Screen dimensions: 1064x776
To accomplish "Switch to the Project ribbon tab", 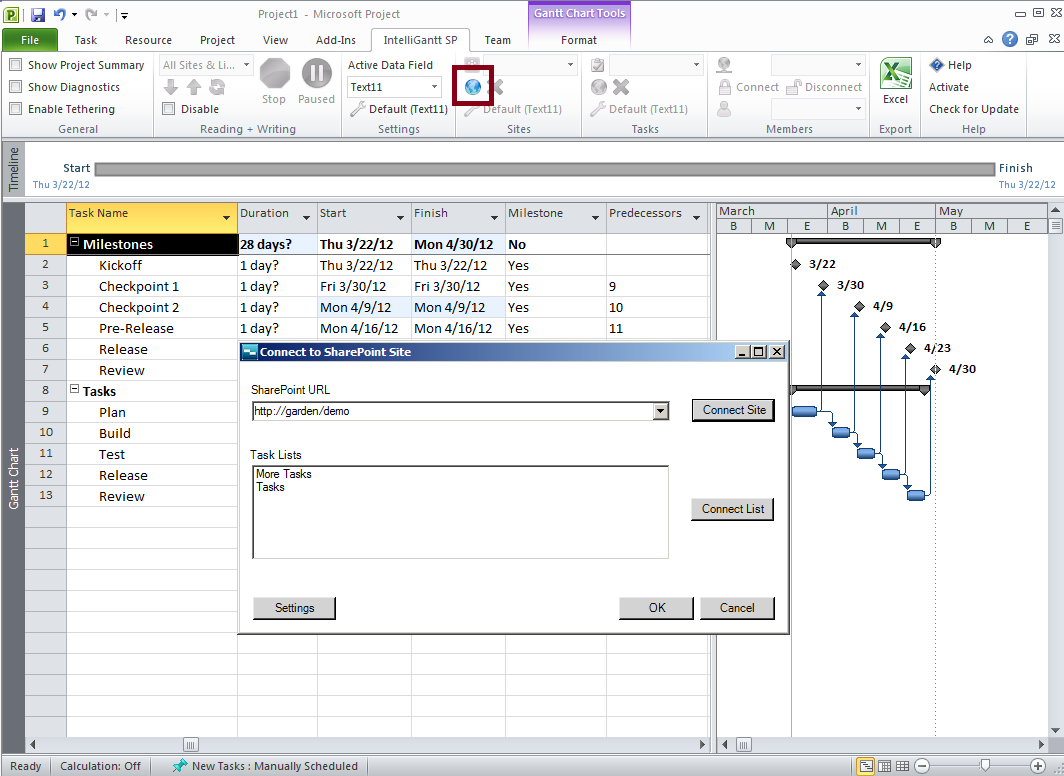I will click(x=217, y=40).
